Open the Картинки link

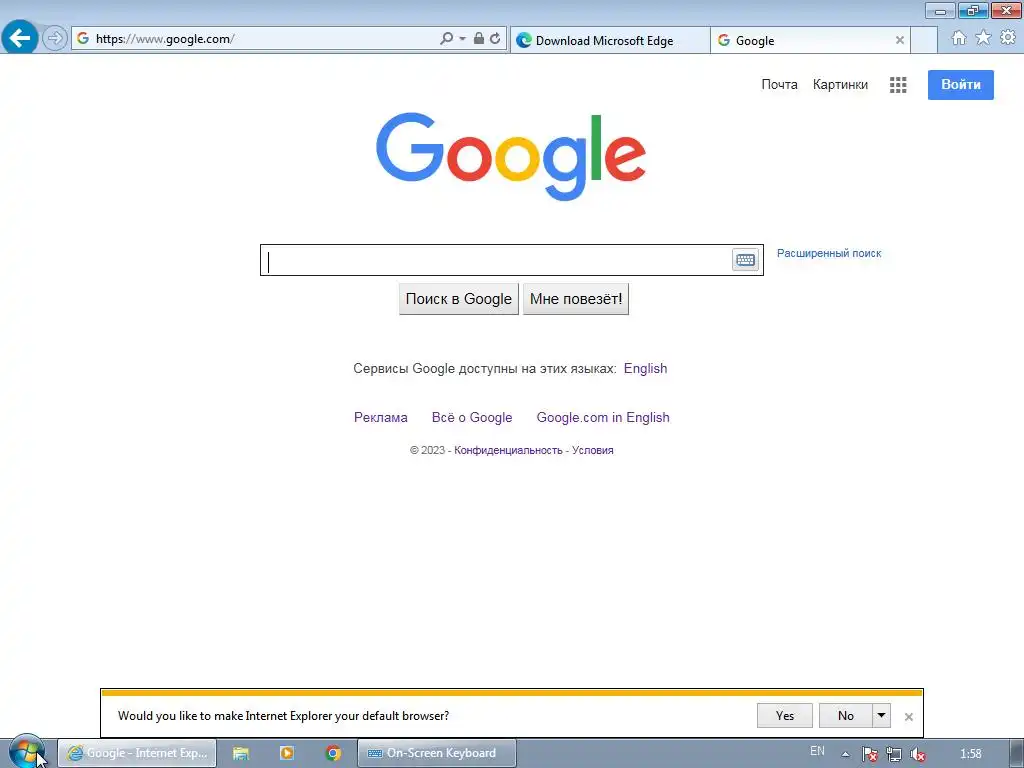coord(840,84)
